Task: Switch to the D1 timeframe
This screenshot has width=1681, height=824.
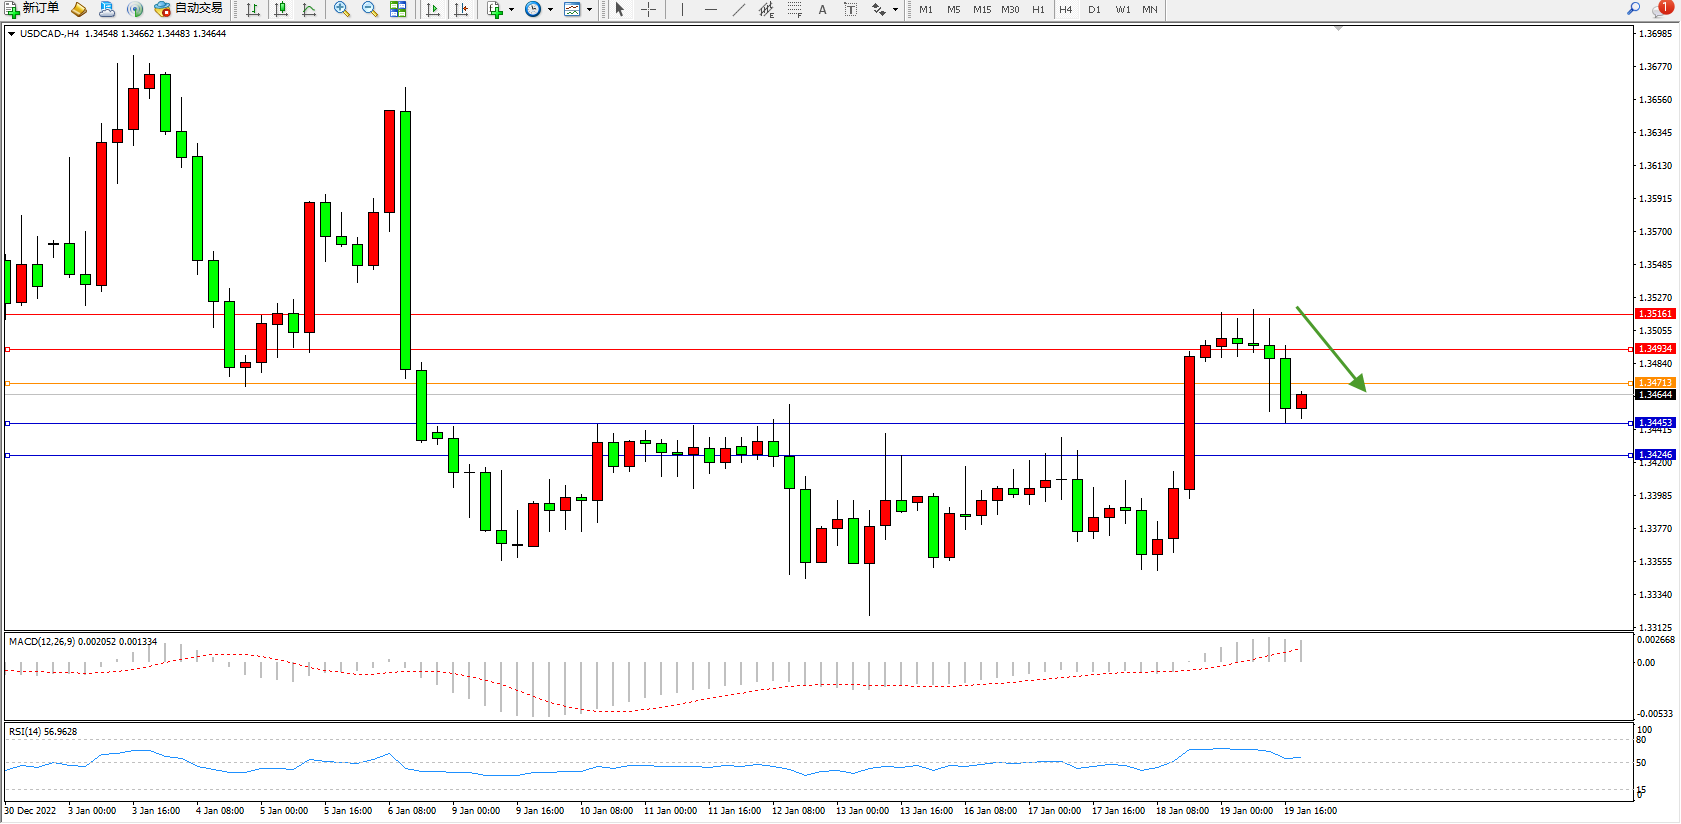Action: (1094, 9)
